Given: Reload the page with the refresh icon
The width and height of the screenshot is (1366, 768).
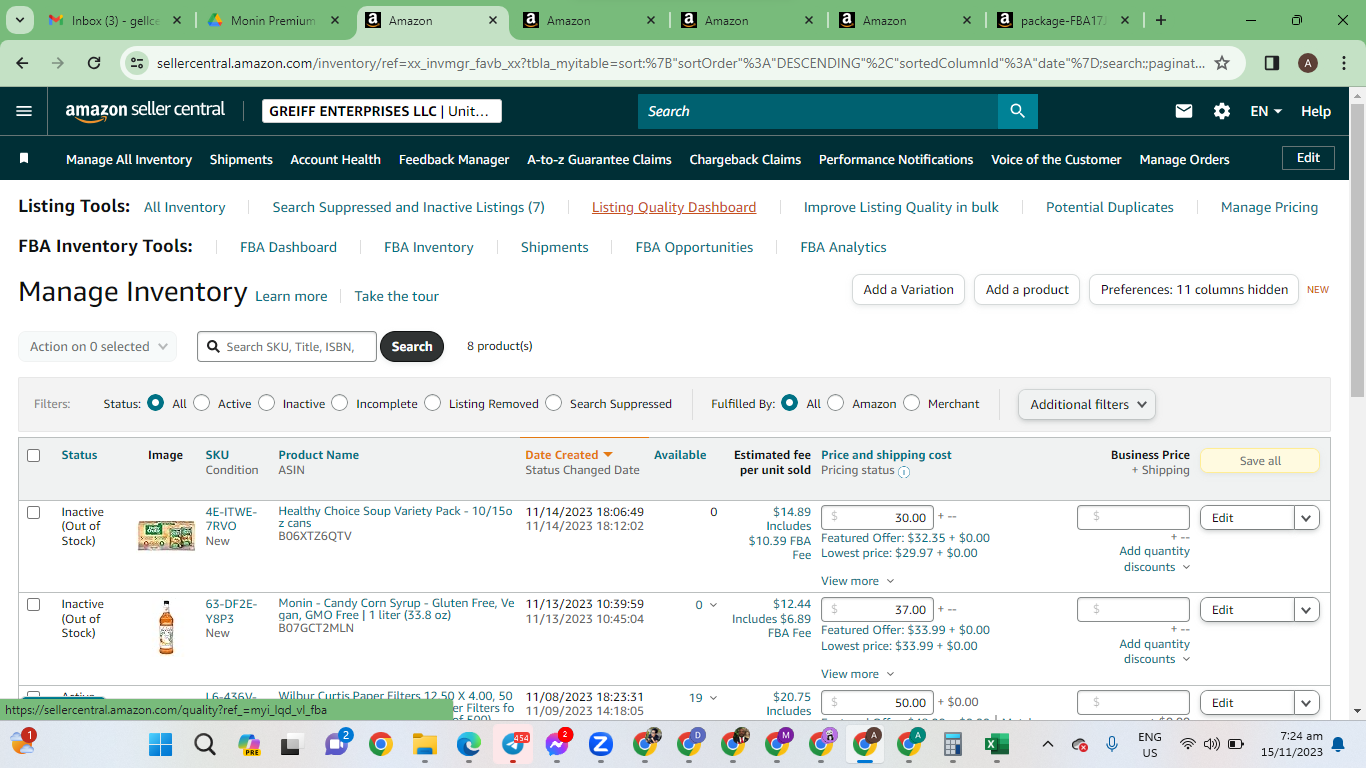Looking at the screenshot, I should pyautogui.click(x=94, y=63).
